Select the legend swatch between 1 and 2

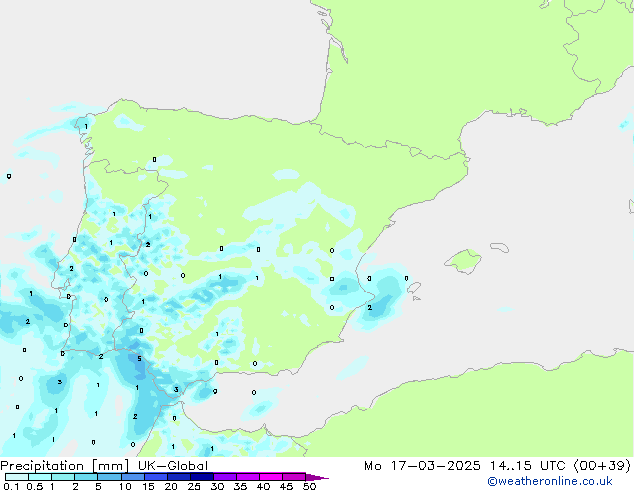(x=63, y=477)
